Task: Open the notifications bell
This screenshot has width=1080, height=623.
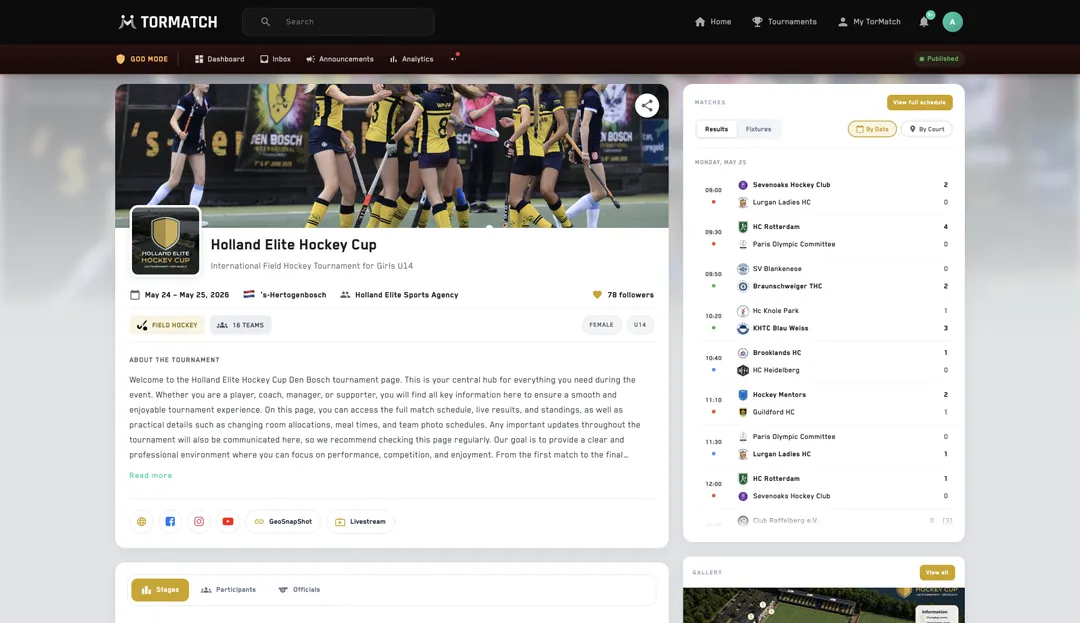Action: pos(924,21)
